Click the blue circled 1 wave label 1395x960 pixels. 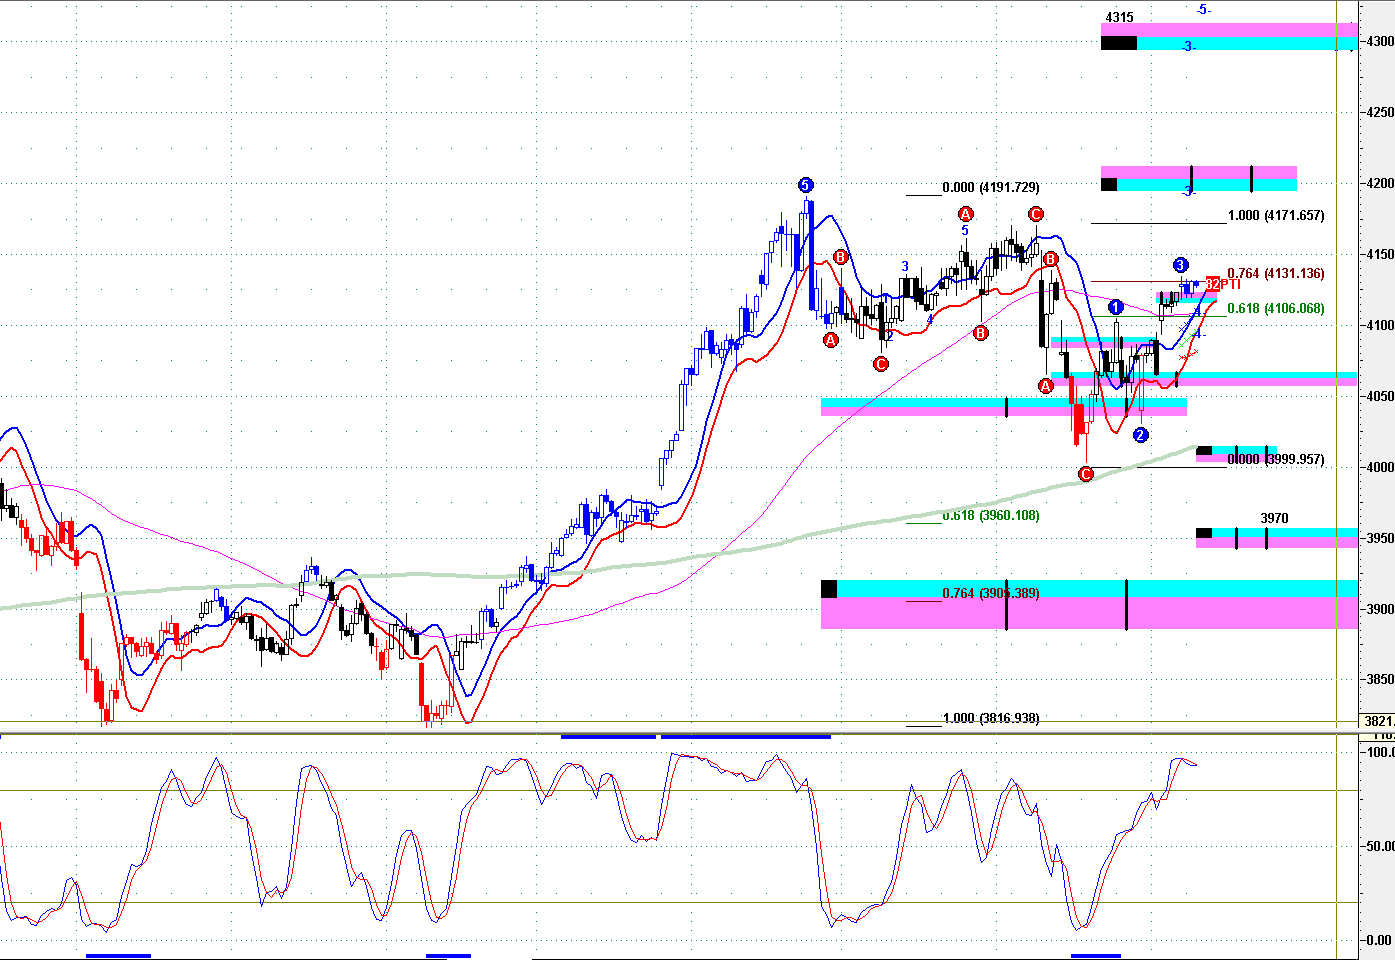click(x=1116, y=307)
